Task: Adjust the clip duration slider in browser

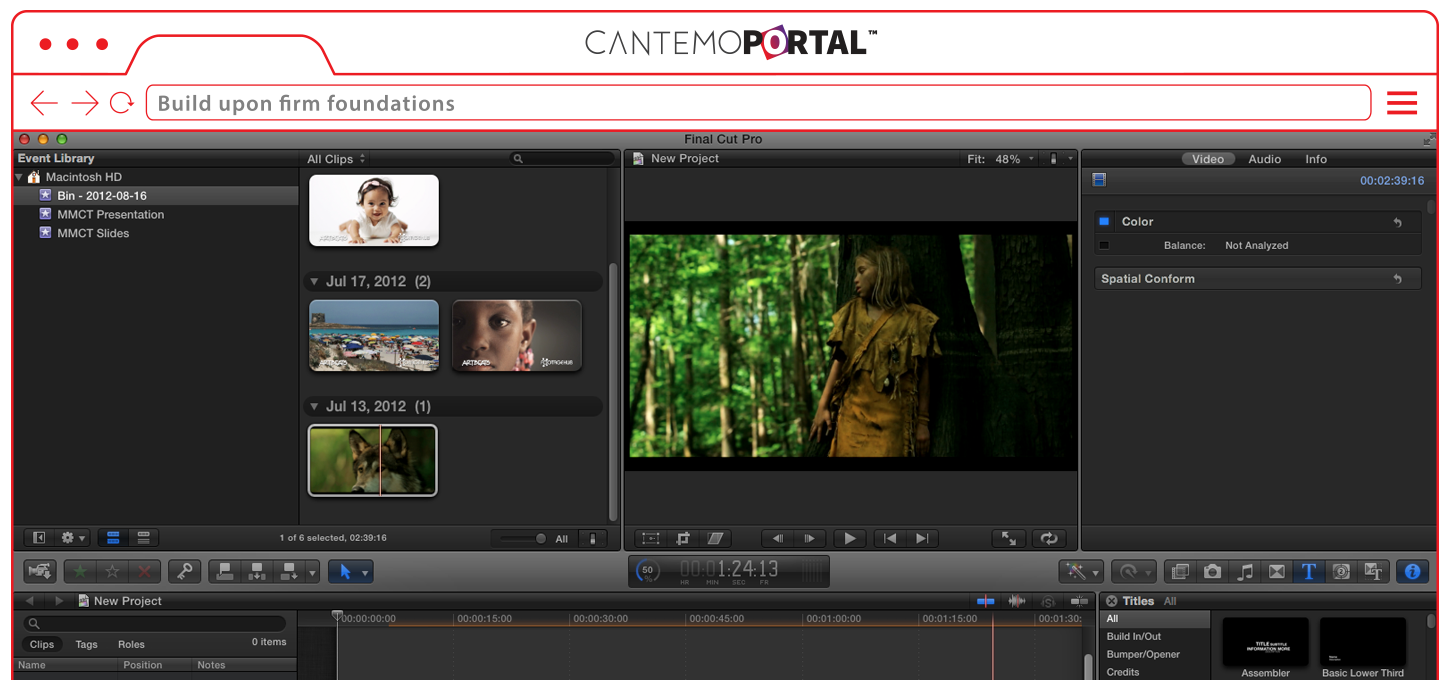Action: [540, 538]
